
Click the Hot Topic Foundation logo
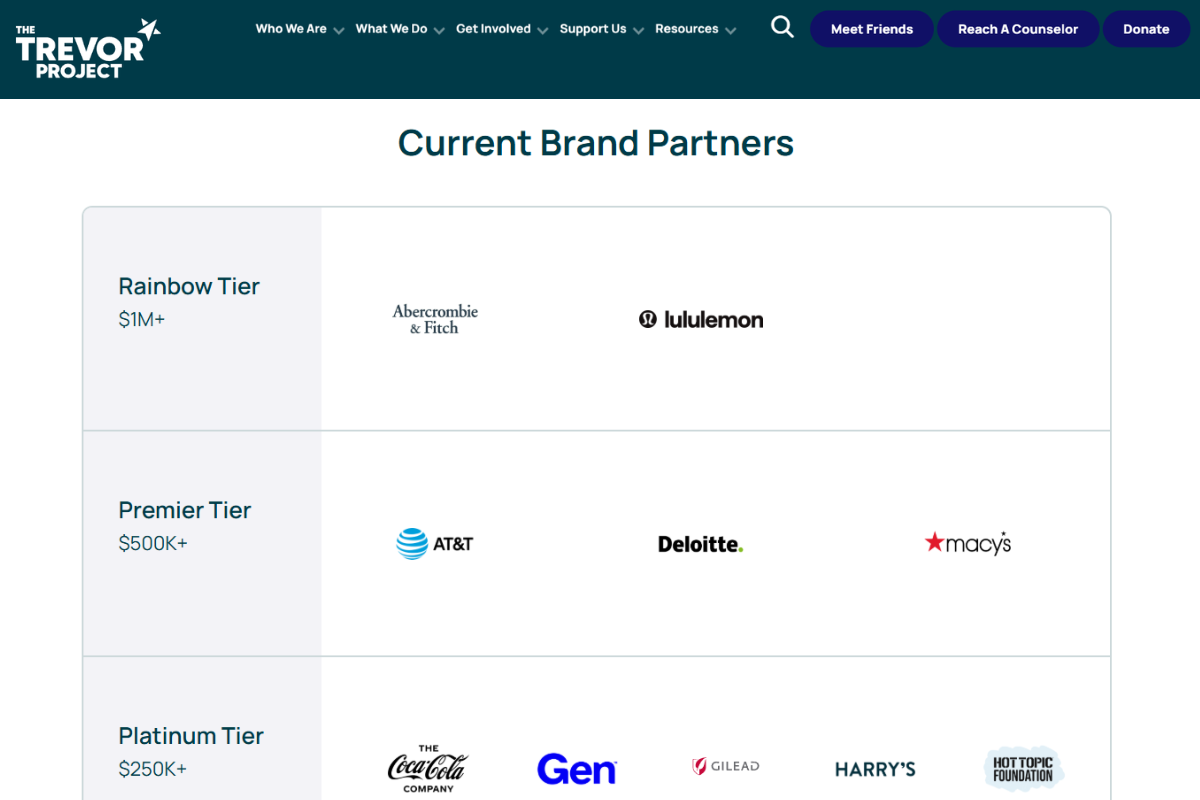(1023, 768)
